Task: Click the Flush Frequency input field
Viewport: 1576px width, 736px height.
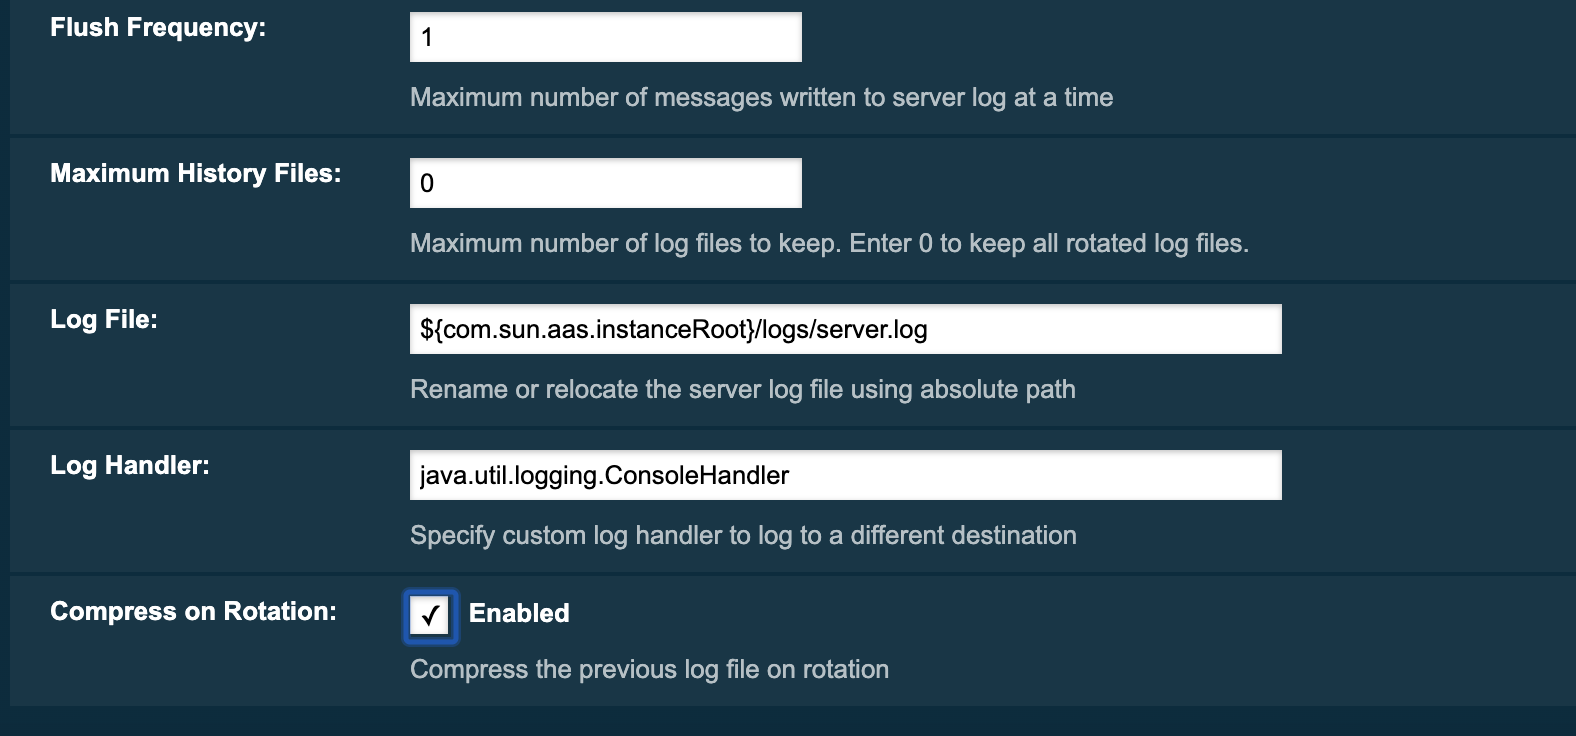Action: coord(605,36)
